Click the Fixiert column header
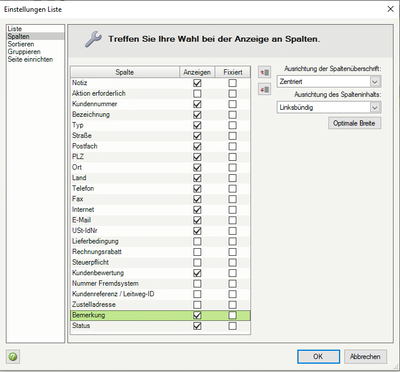 [233, 72]
